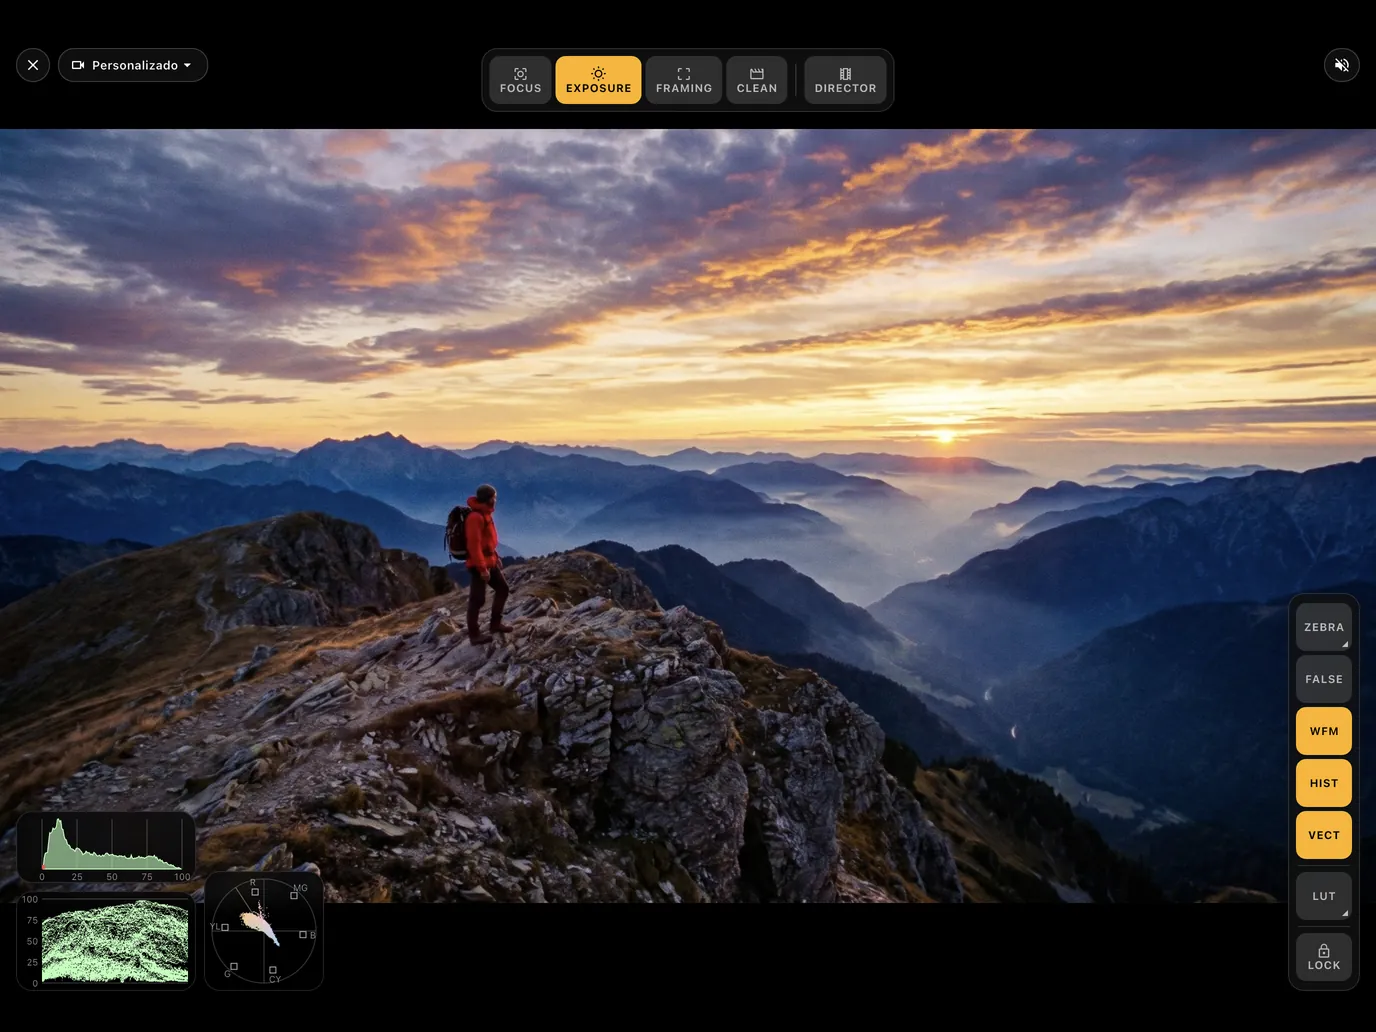Disable the VECT vectorscope button
The image size is (1376, 1032).
(x=1324, y=835)
